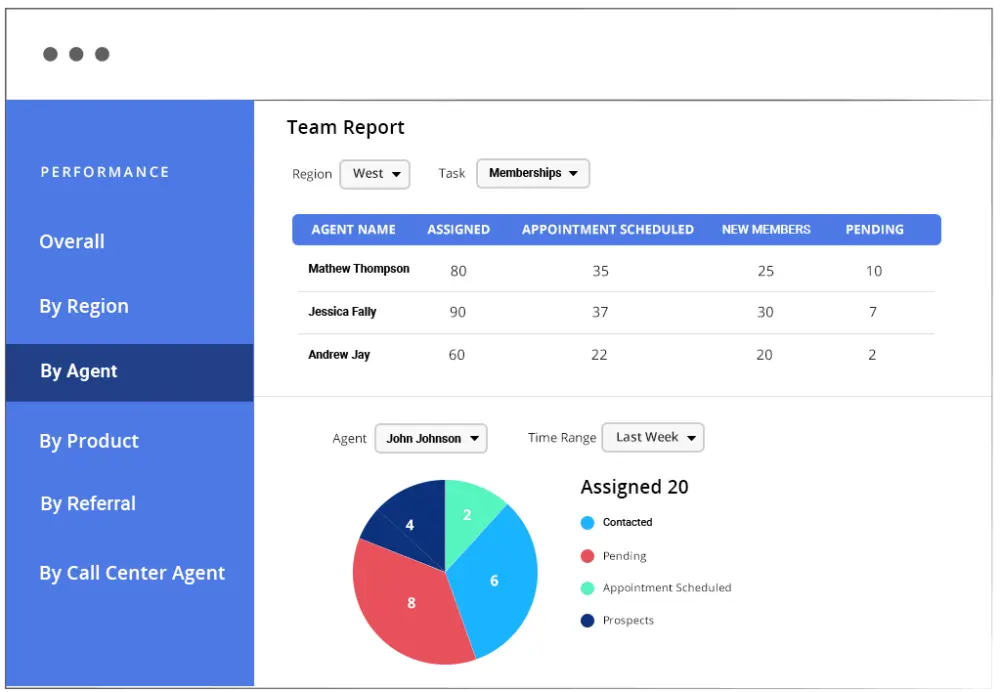
Task: Switch to the By Agent view
Action: click(79, 371)
